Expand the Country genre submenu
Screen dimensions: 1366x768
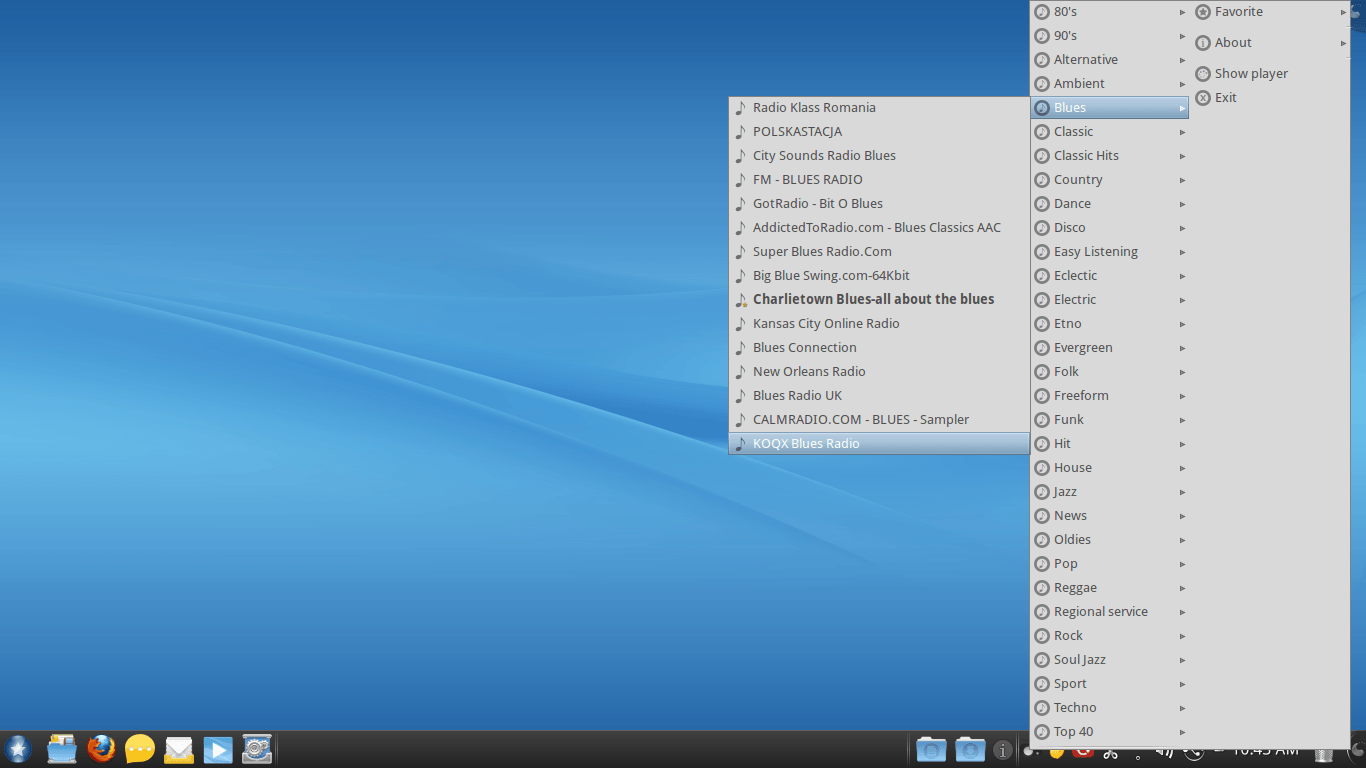click(1183, 179)
